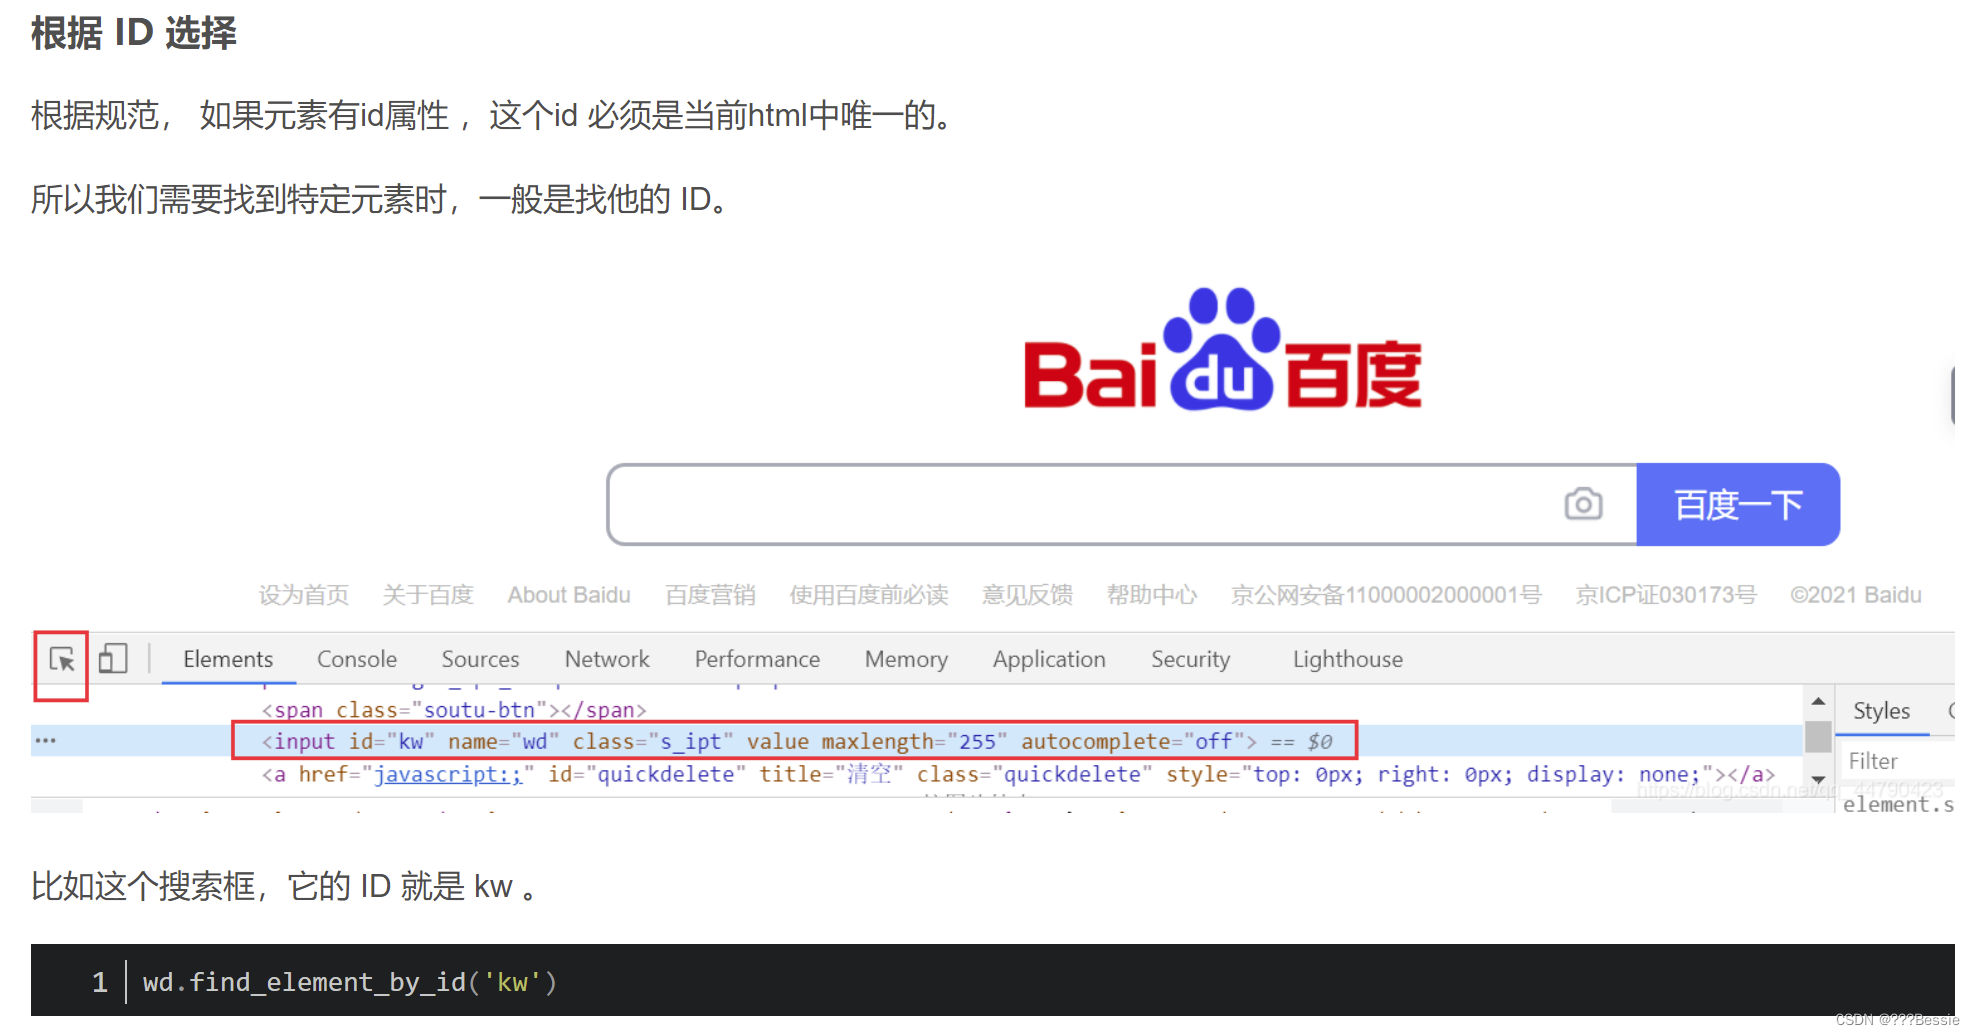Select the Styles pane tab
The width and height of the screenshot is (1975, 1035).
point(1881,711)
